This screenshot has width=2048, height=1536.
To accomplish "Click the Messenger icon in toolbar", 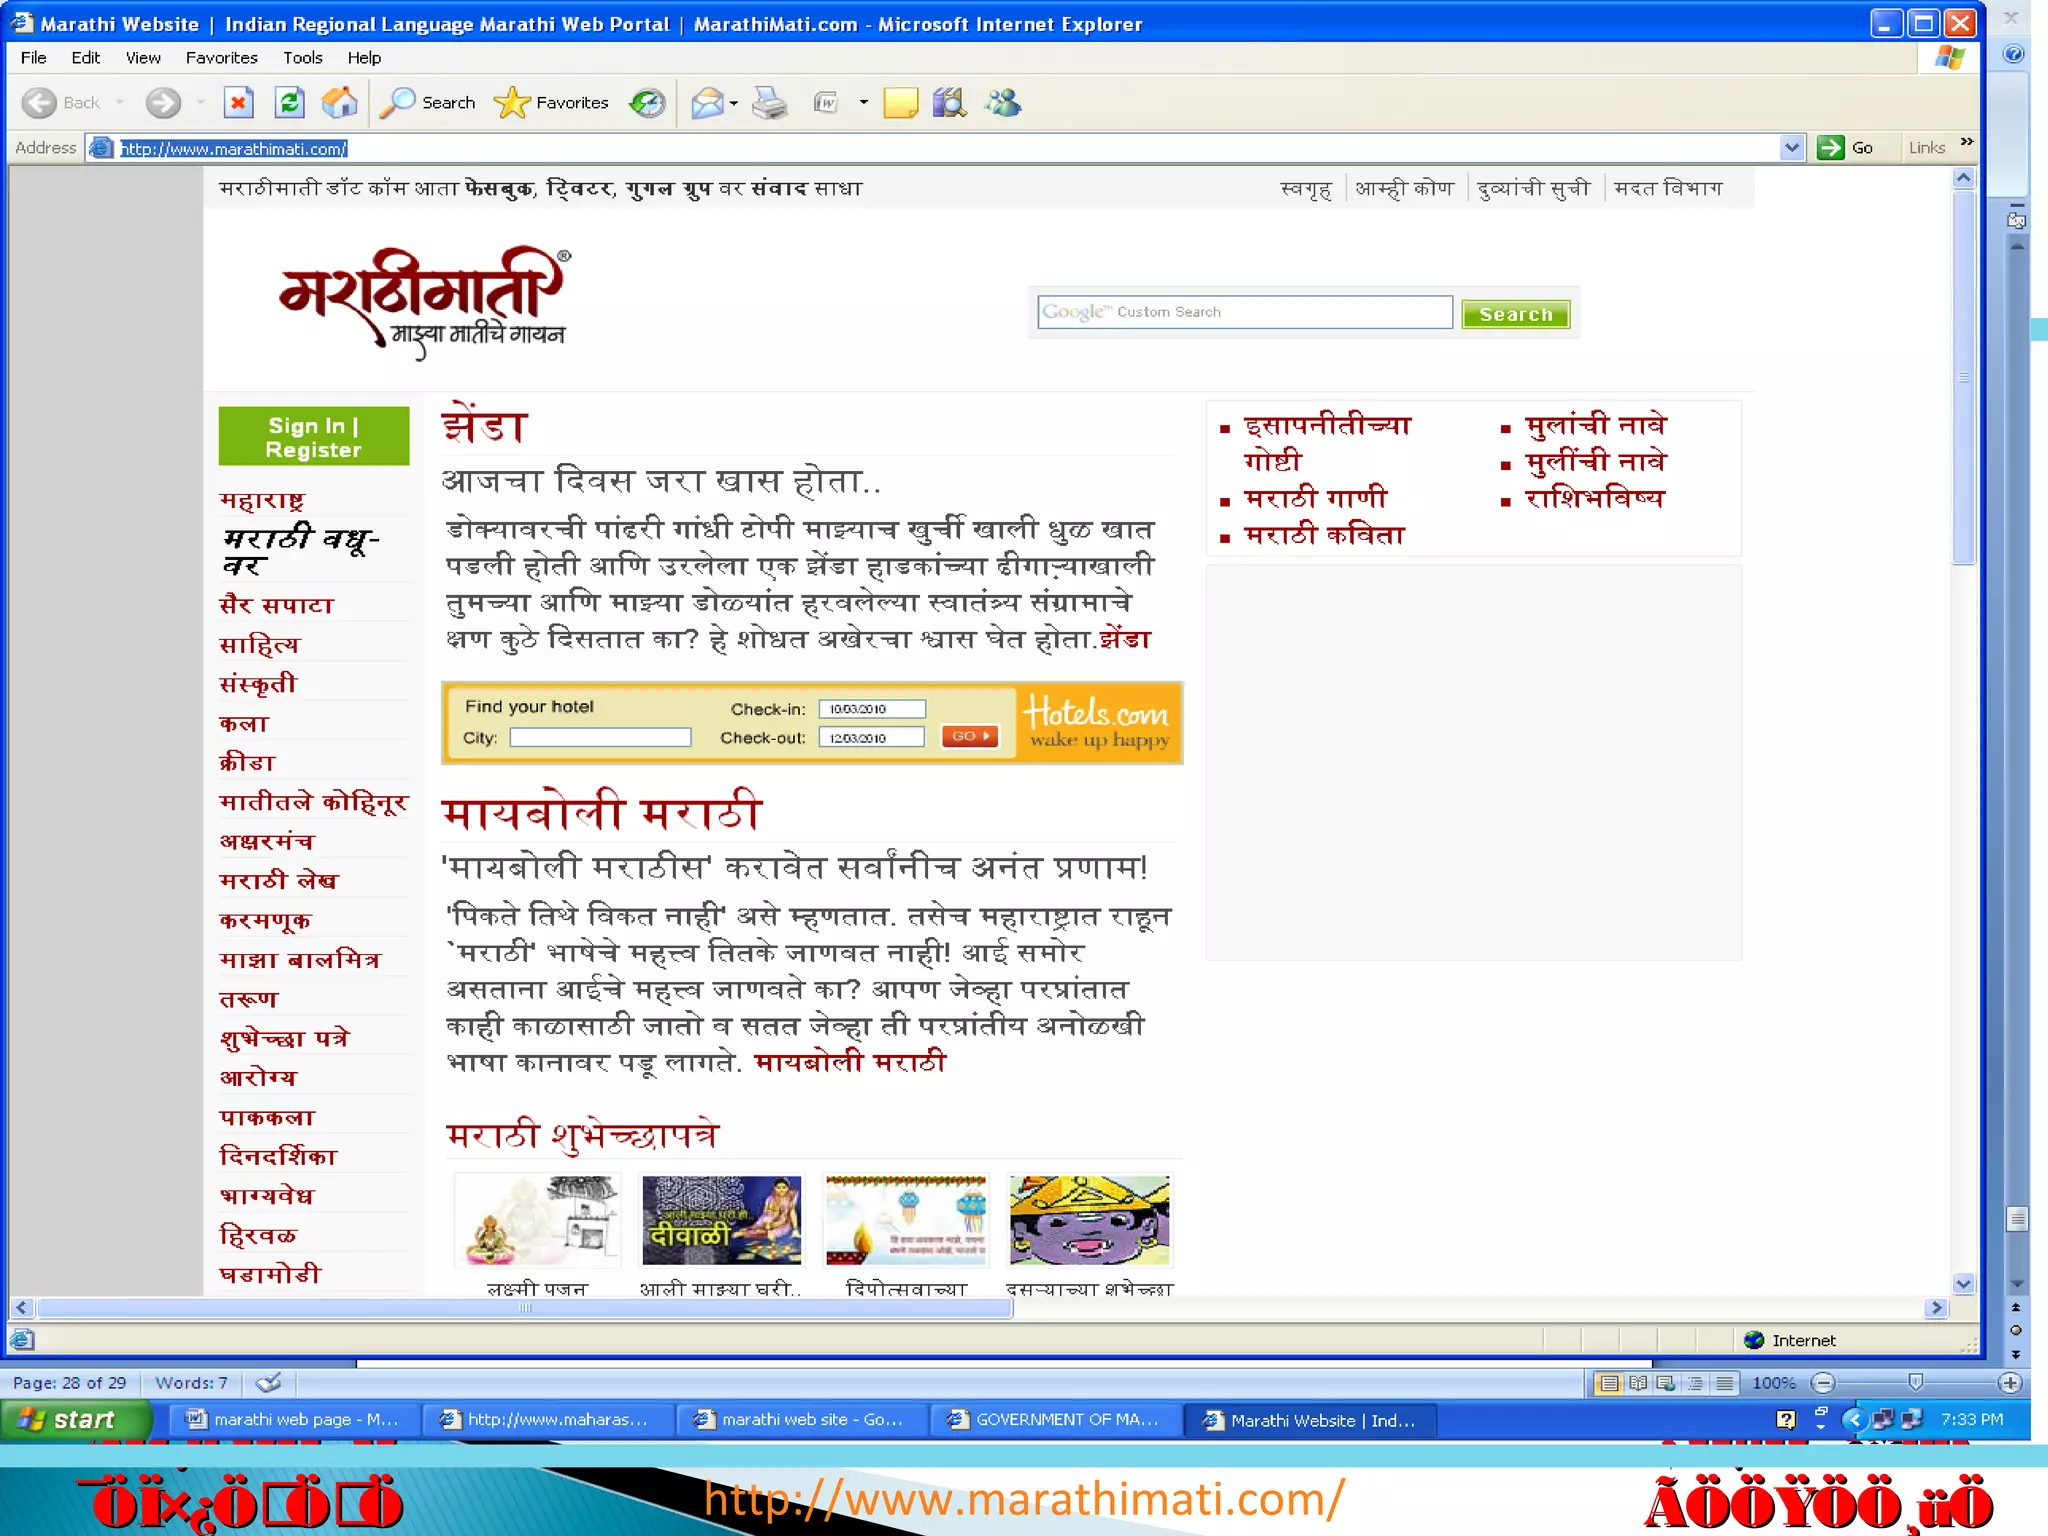I will (x=1003, y=102).
